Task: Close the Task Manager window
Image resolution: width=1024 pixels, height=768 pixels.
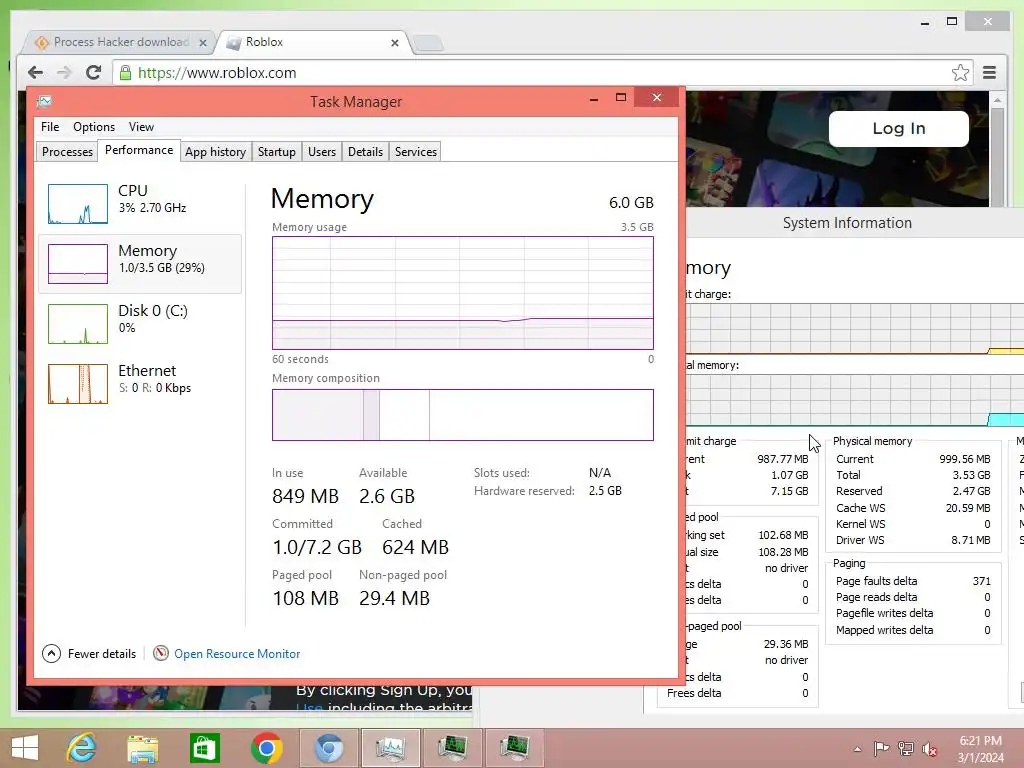Action: (656, 97)
